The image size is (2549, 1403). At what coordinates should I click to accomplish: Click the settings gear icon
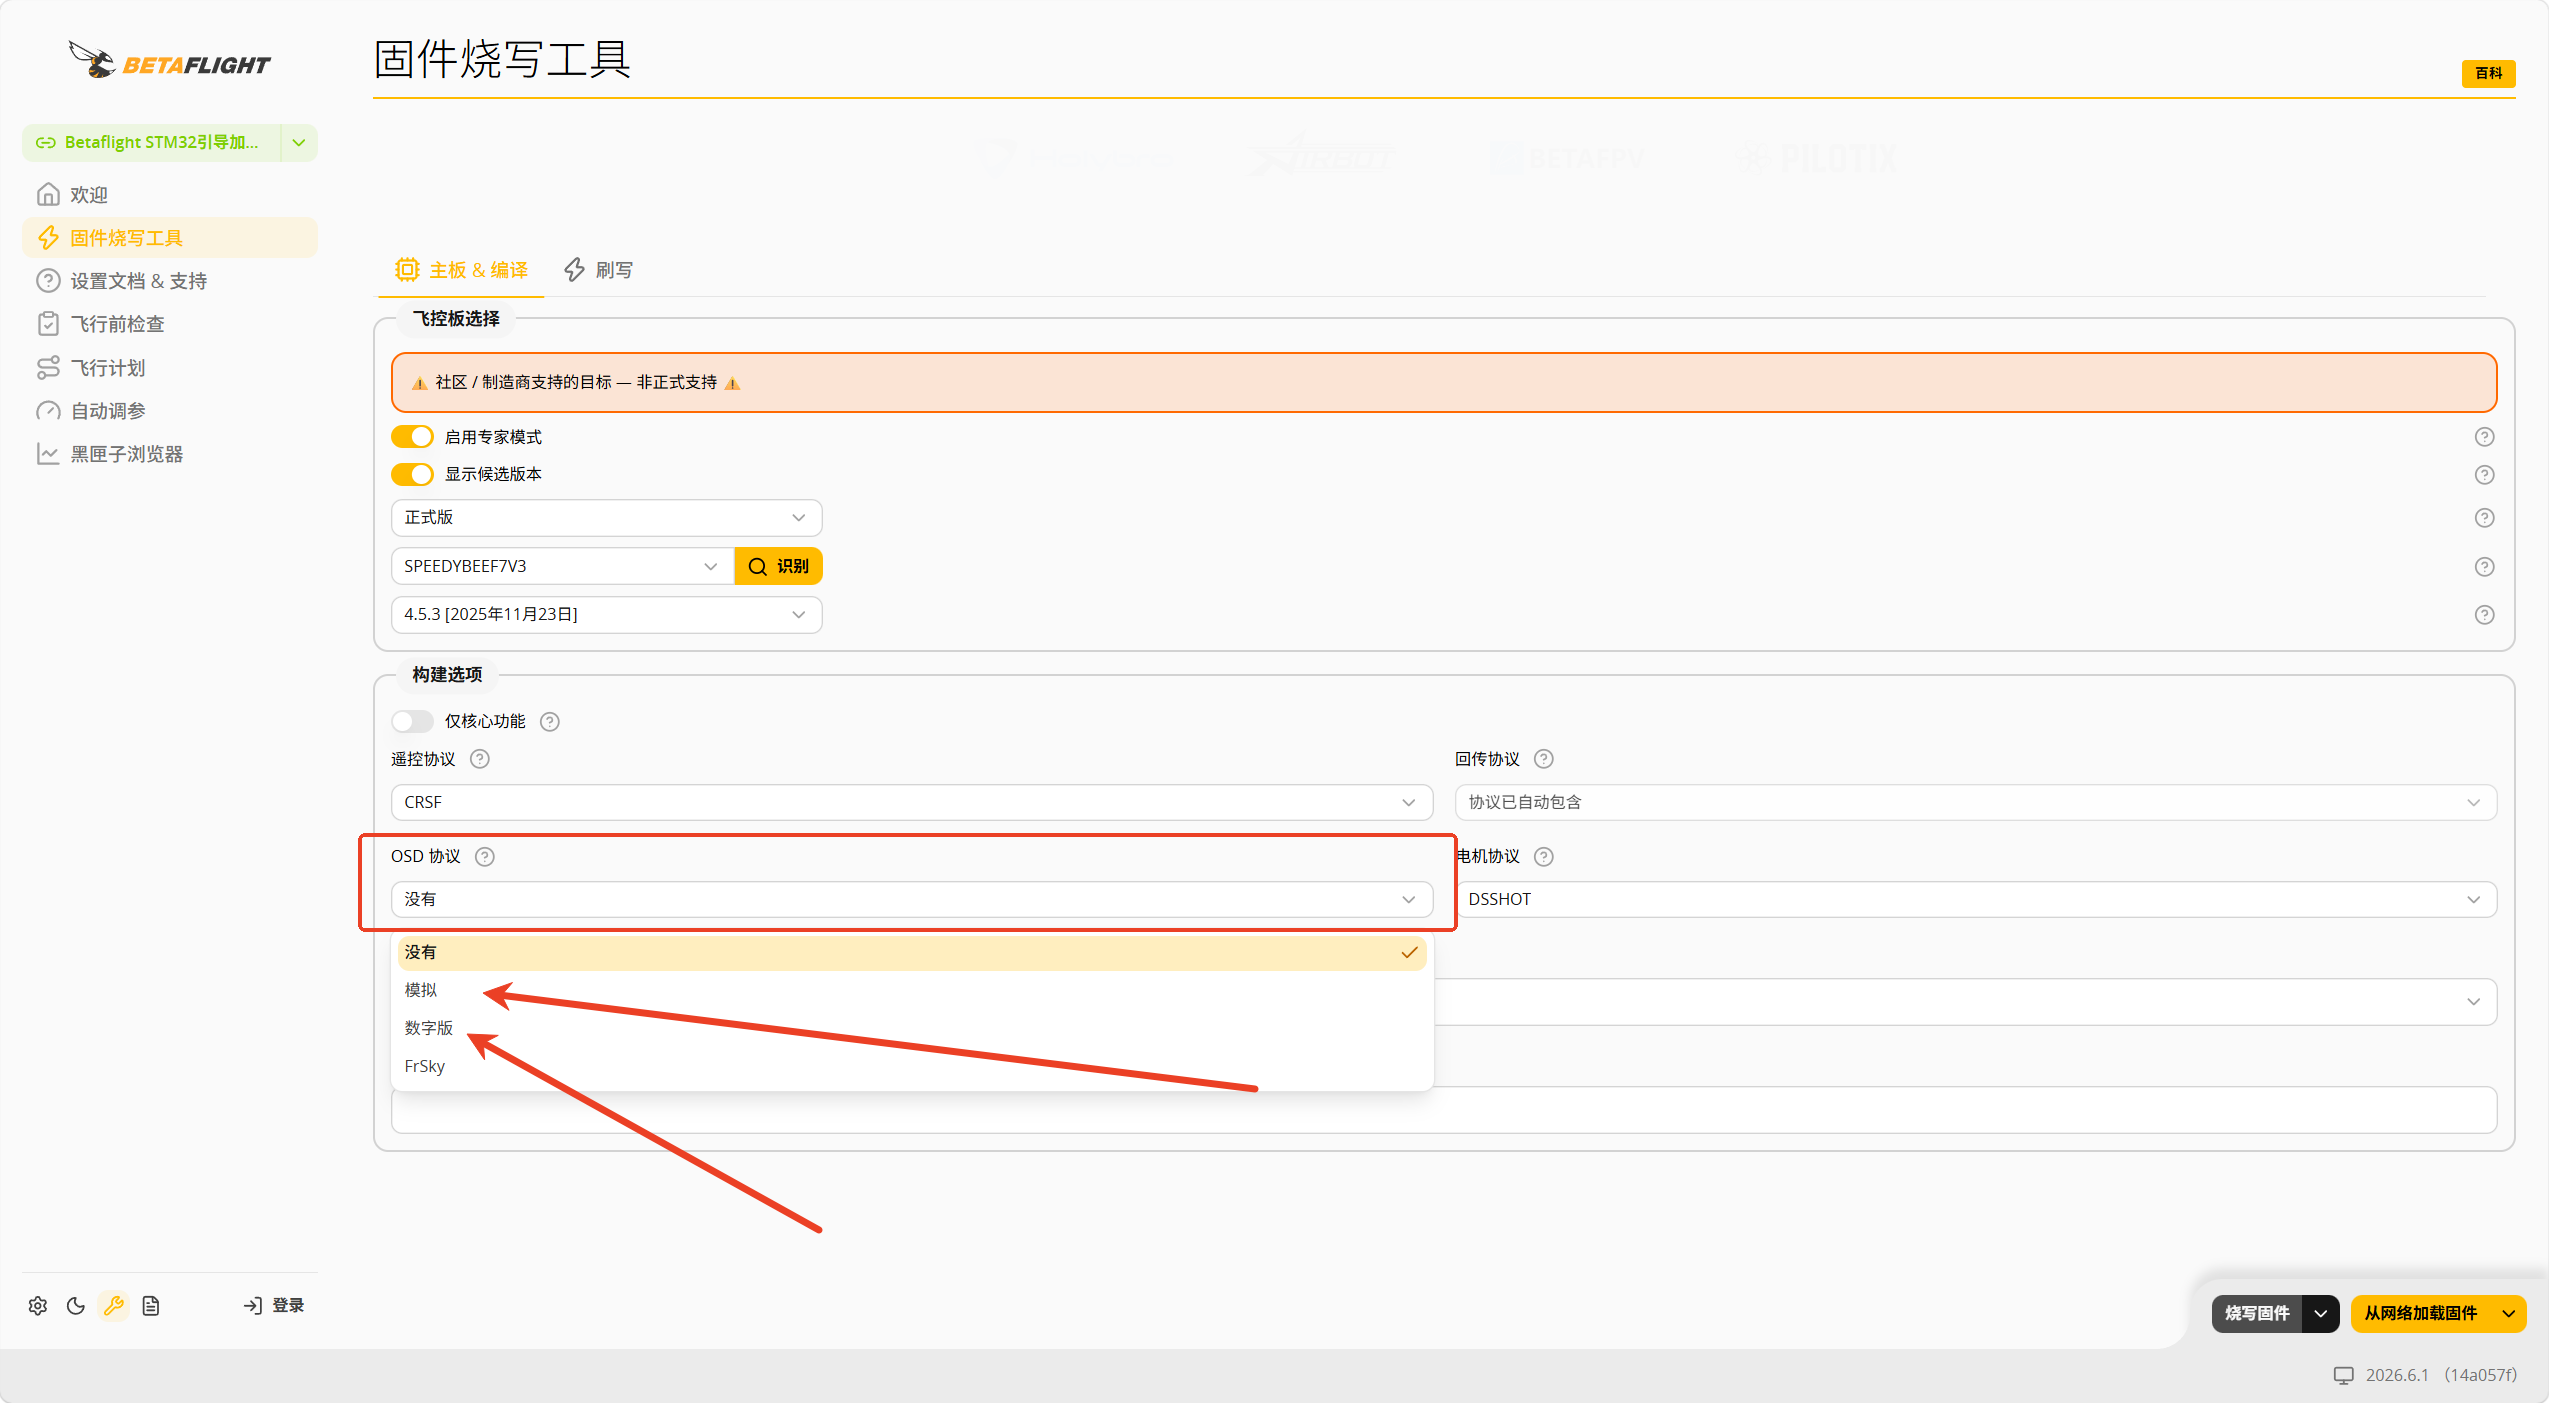point(38,1305)
